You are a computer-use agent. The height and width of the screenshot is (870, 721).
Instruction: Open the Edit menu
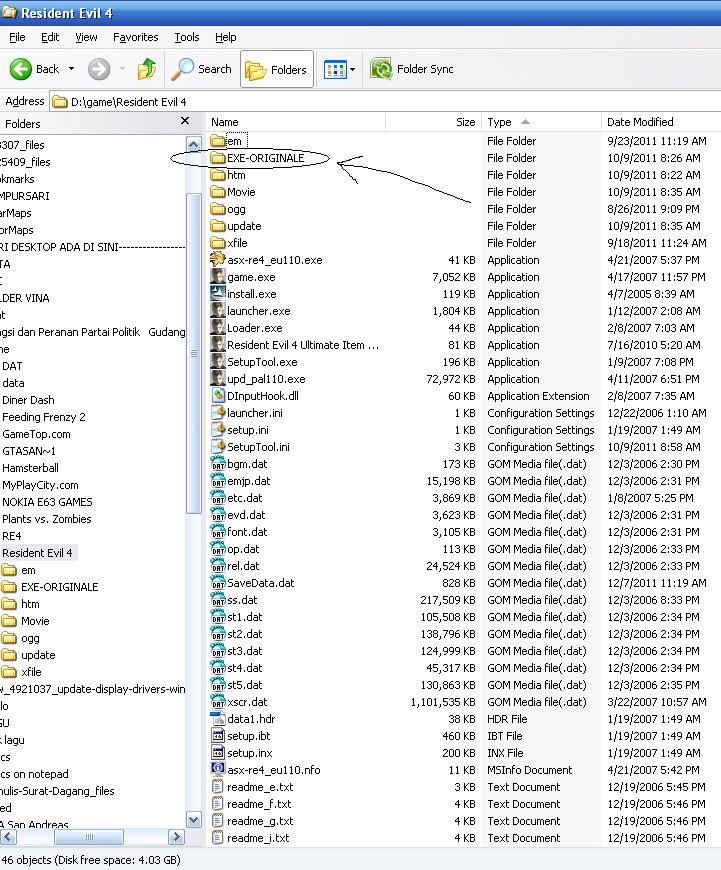[x=50, y=37]
